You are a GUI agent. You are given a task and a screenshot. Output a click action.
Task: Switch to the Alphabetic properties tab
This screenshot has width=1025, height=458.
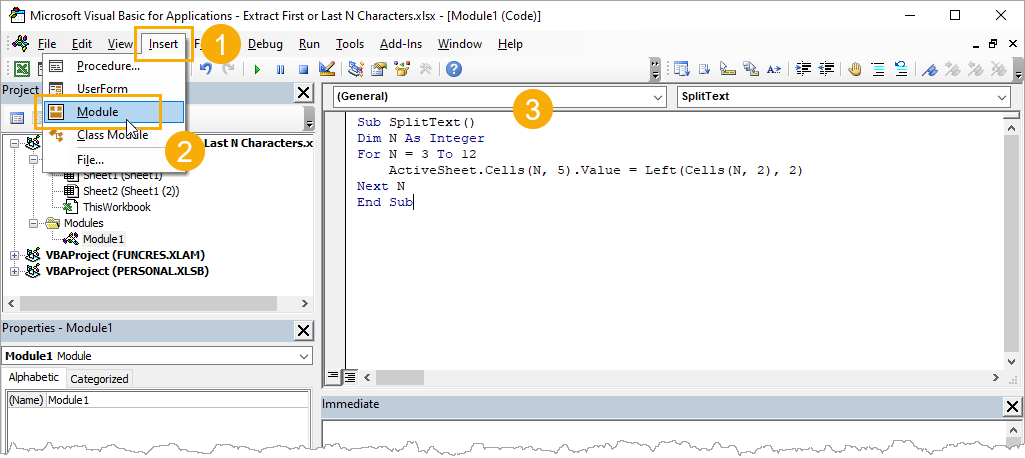click(x=33, y=377)
